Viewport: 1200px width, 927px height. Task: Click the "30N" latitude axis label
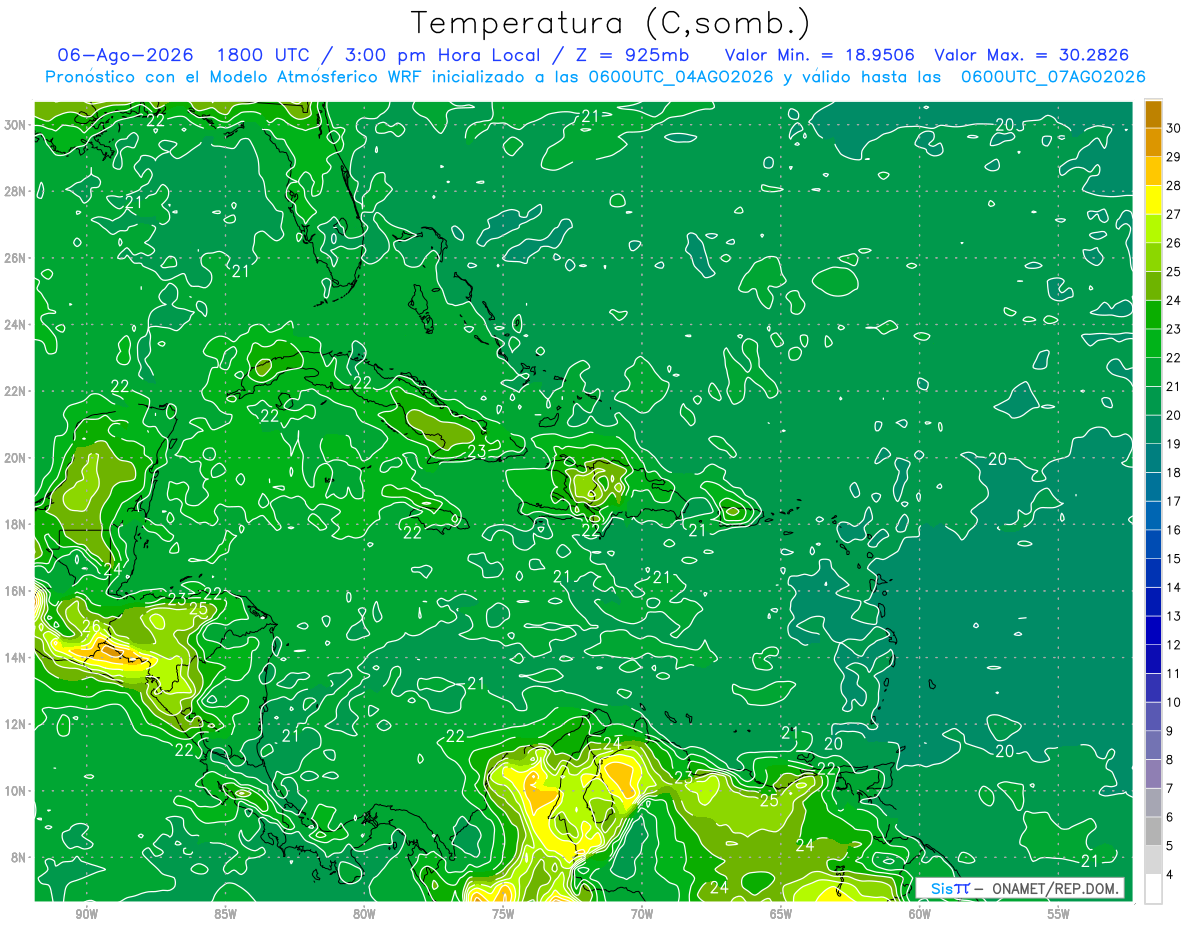(15, 125)
